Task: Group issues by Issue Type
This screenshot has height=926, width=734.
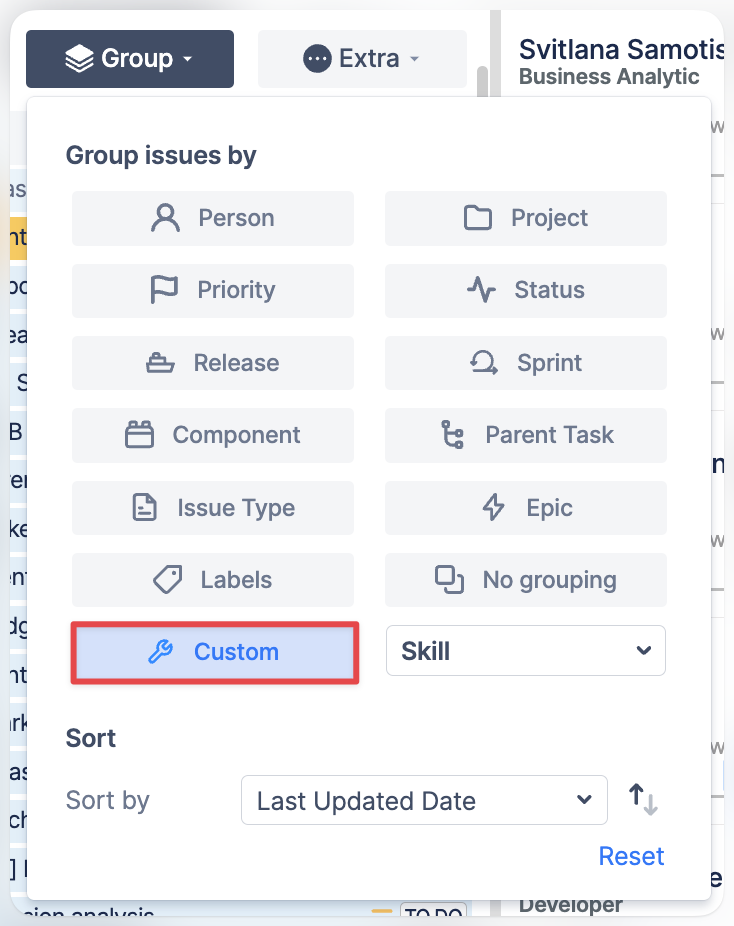Action: tap(213, 508)
